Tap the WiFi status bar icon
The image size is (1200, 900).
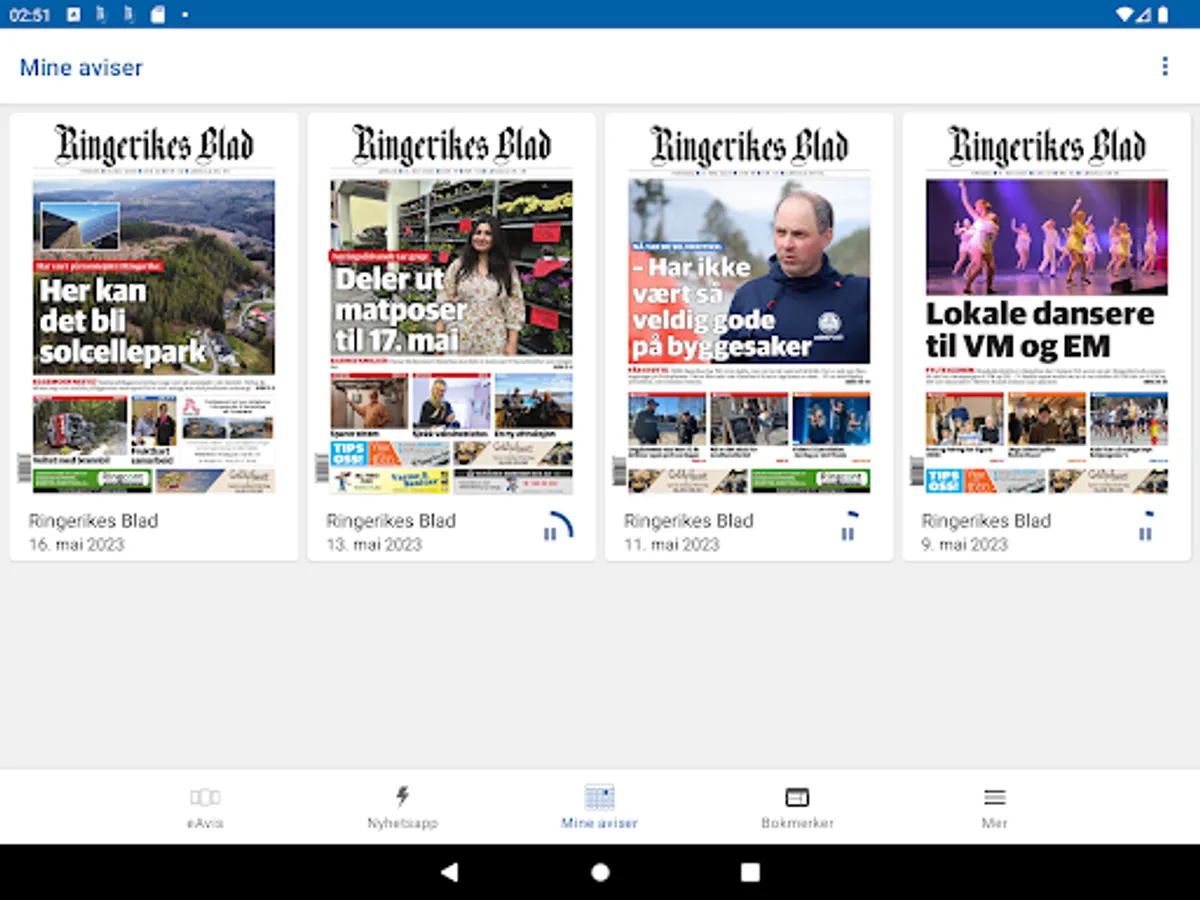[x=1124, y=14]
